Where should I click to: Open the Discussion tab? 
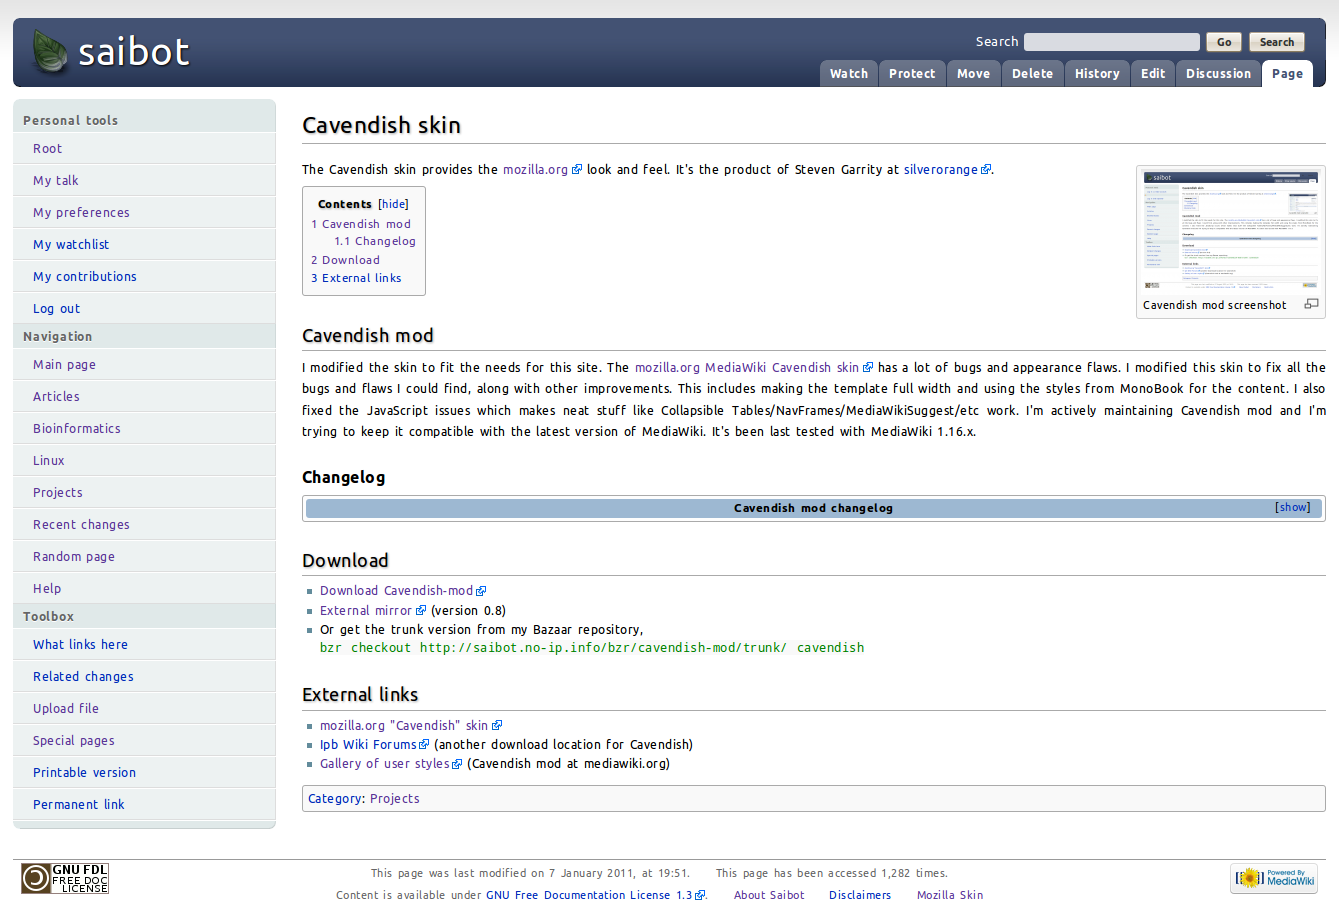1218,74
